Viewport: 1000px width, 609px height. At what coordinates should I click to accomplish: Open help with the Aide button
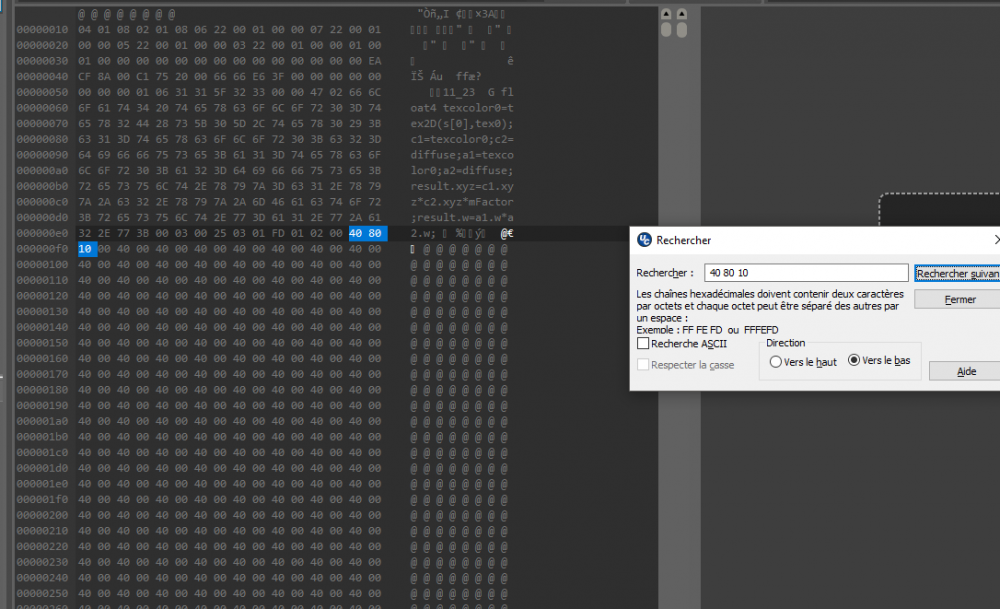tap(965, 371)
